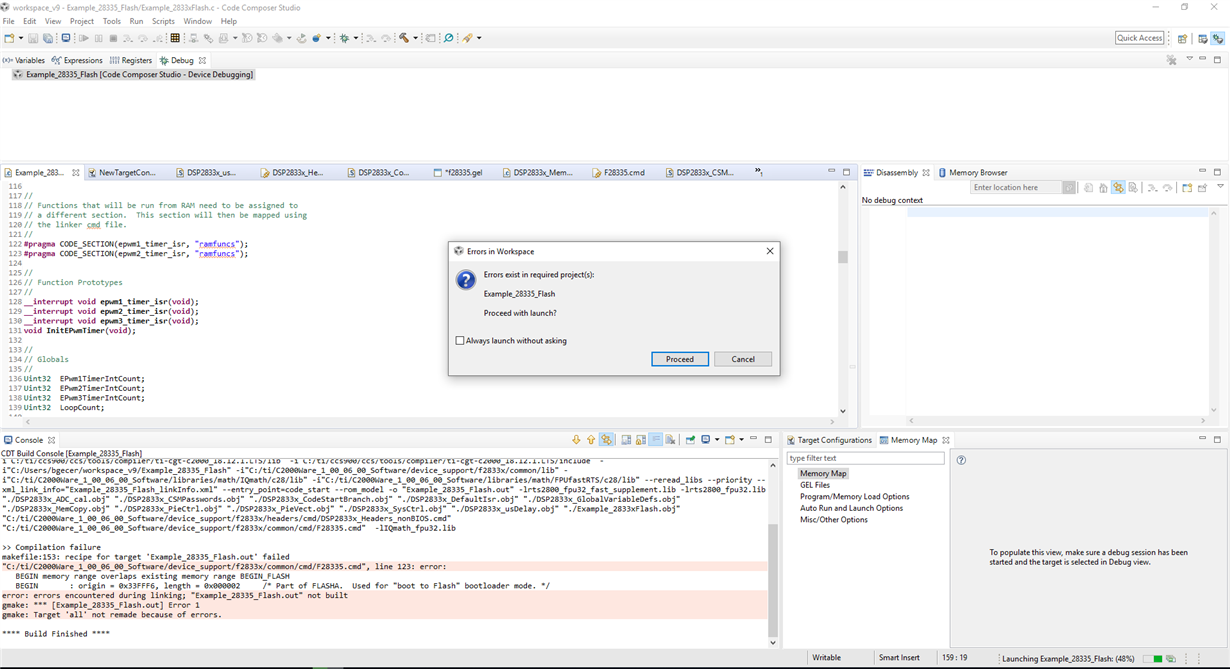The height and width of the screenshot is (669, 1230).
Task: Close the Errors in Workspace dialog
Action: (770, 251)
